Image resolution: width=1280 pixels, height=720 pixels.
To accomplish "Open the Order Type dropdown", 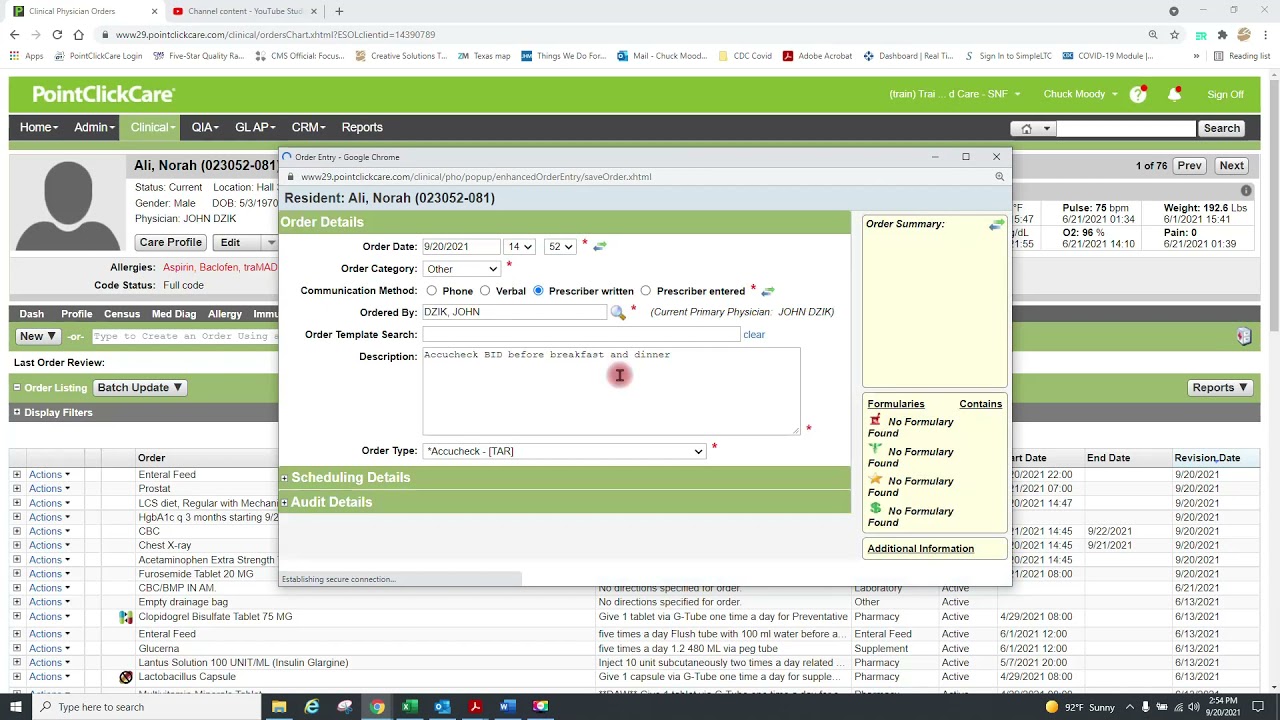I will click(564, 451).
